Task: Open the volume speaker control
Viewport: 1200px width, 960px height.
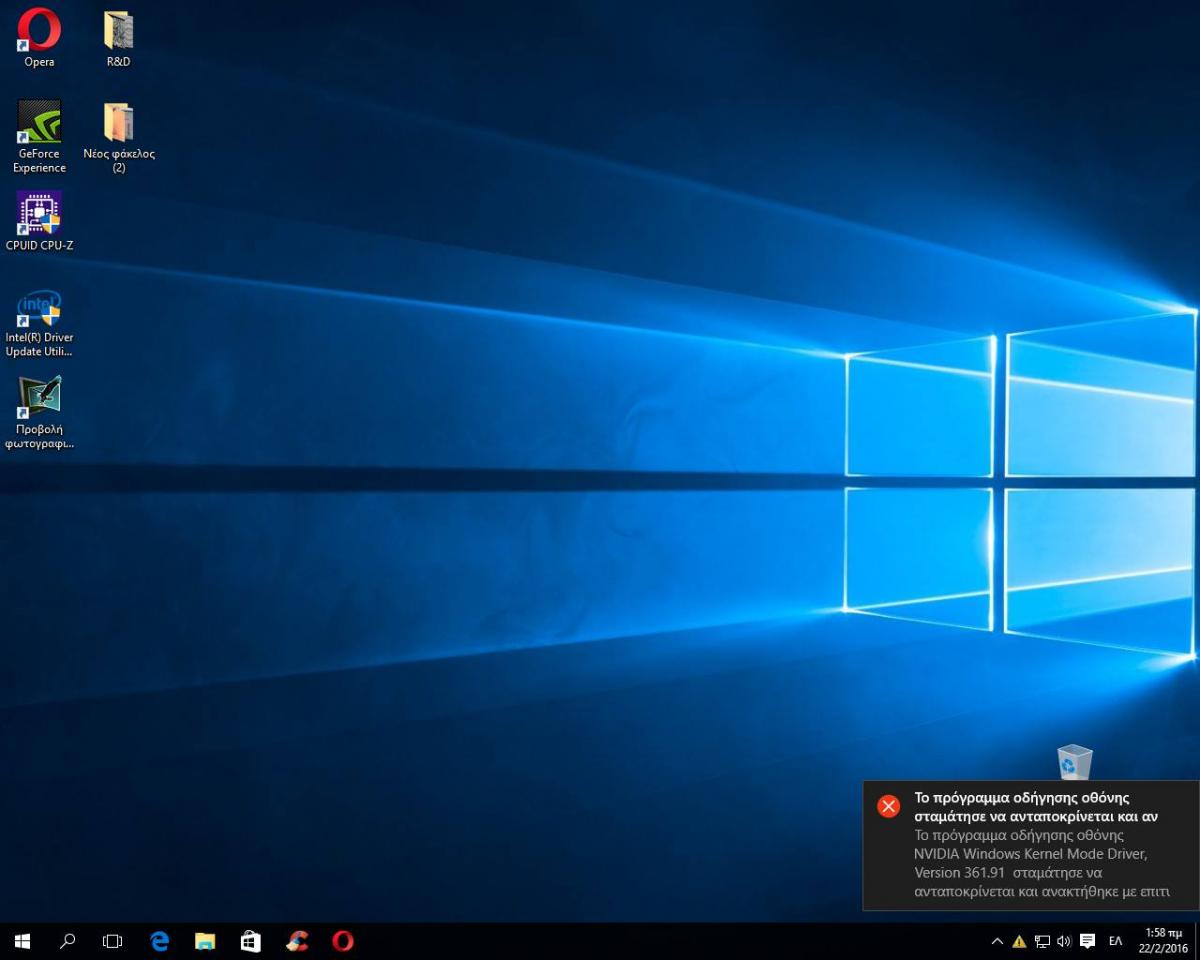Action: pos(1064,941)
